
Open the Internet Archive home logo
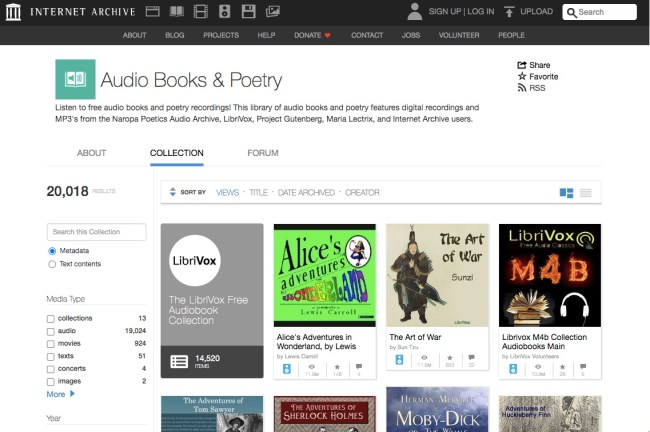[13, 12]
